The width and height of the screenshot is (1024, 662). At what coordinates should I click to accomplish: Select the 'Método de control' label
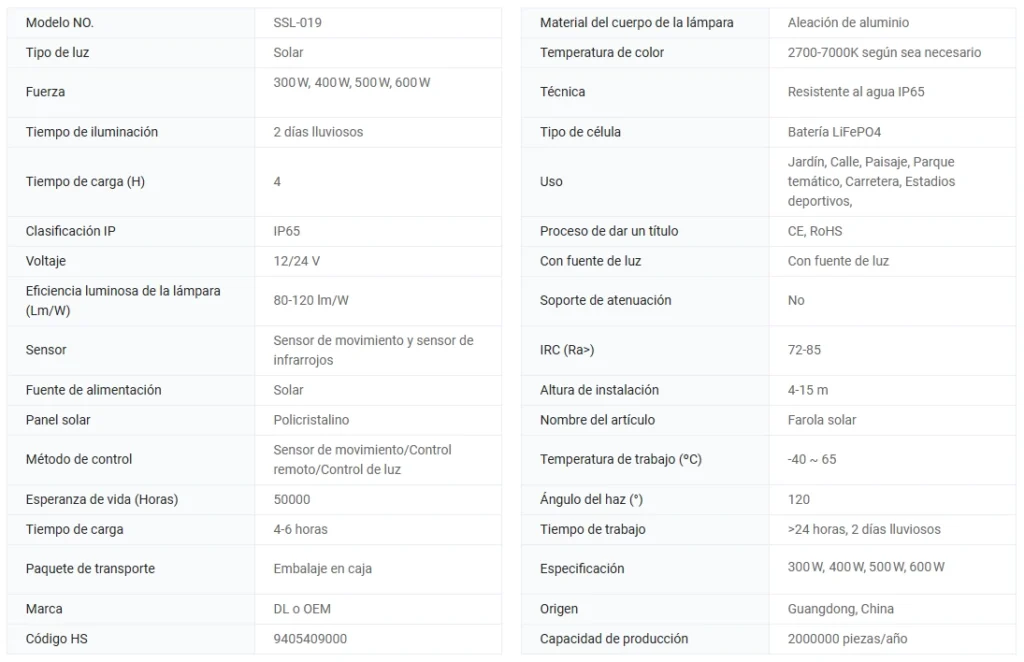point(79,459)
